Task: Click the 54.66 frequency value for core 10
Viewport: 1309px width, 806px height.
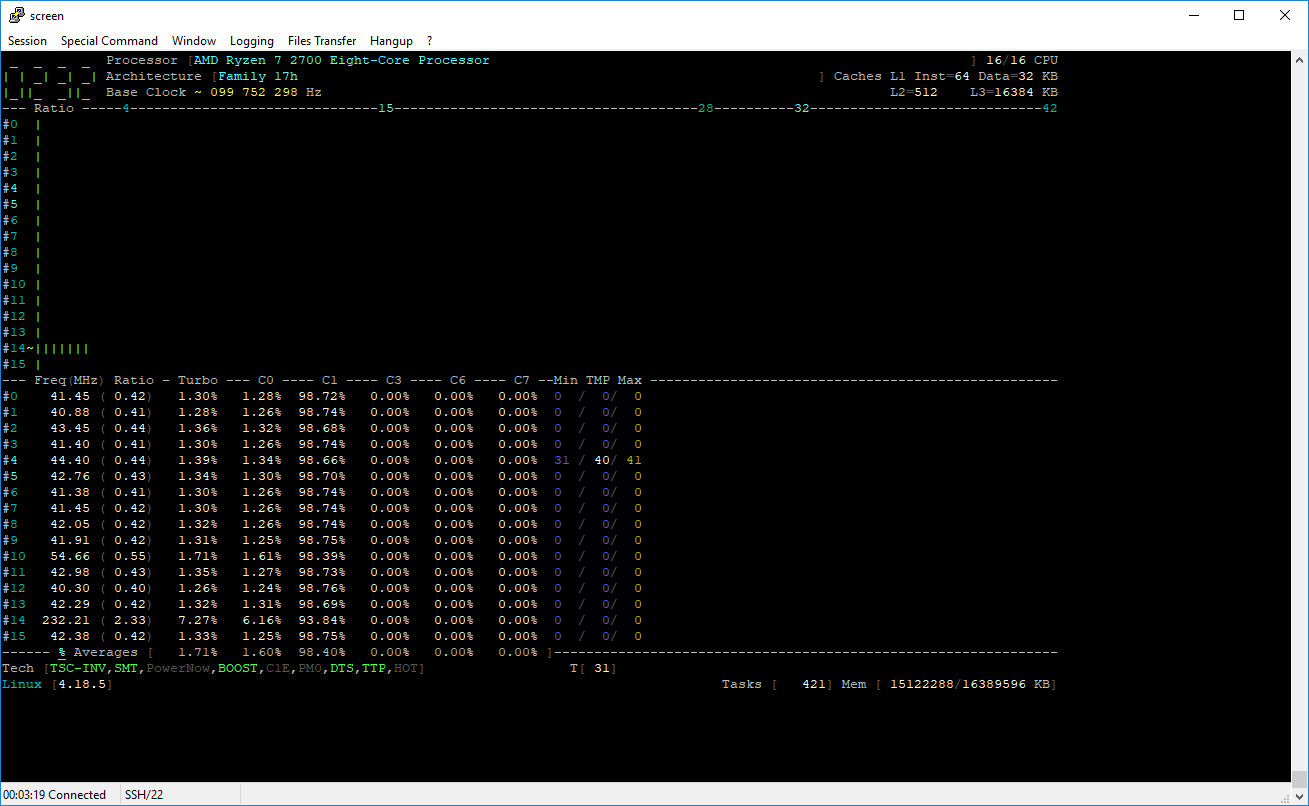Action: [70, 556]
